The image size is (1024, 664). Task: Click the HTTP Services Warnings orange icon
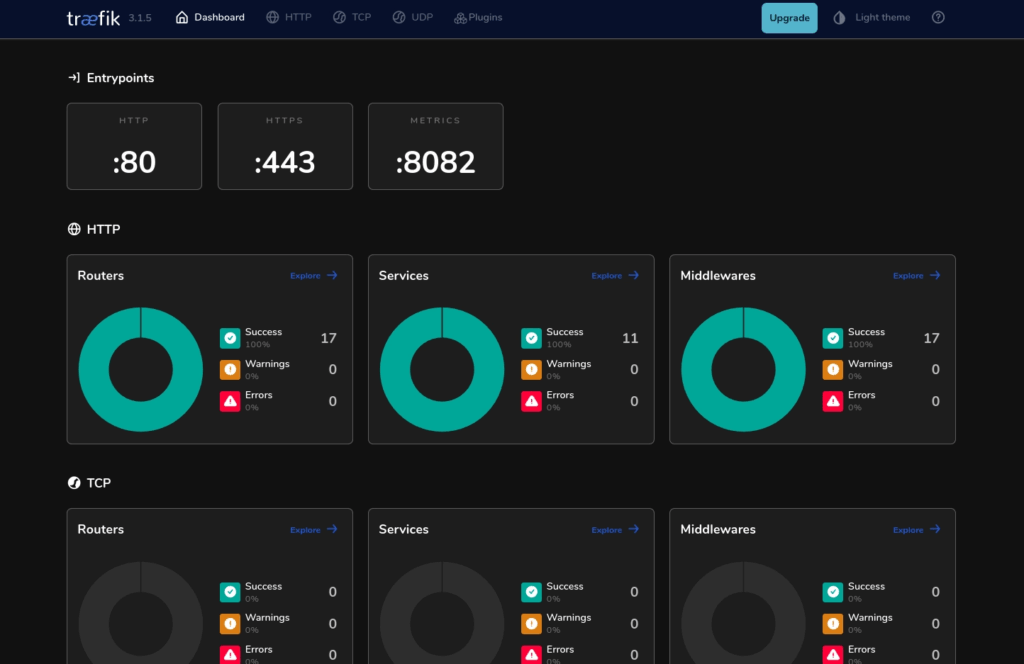[x=531, y=370]
